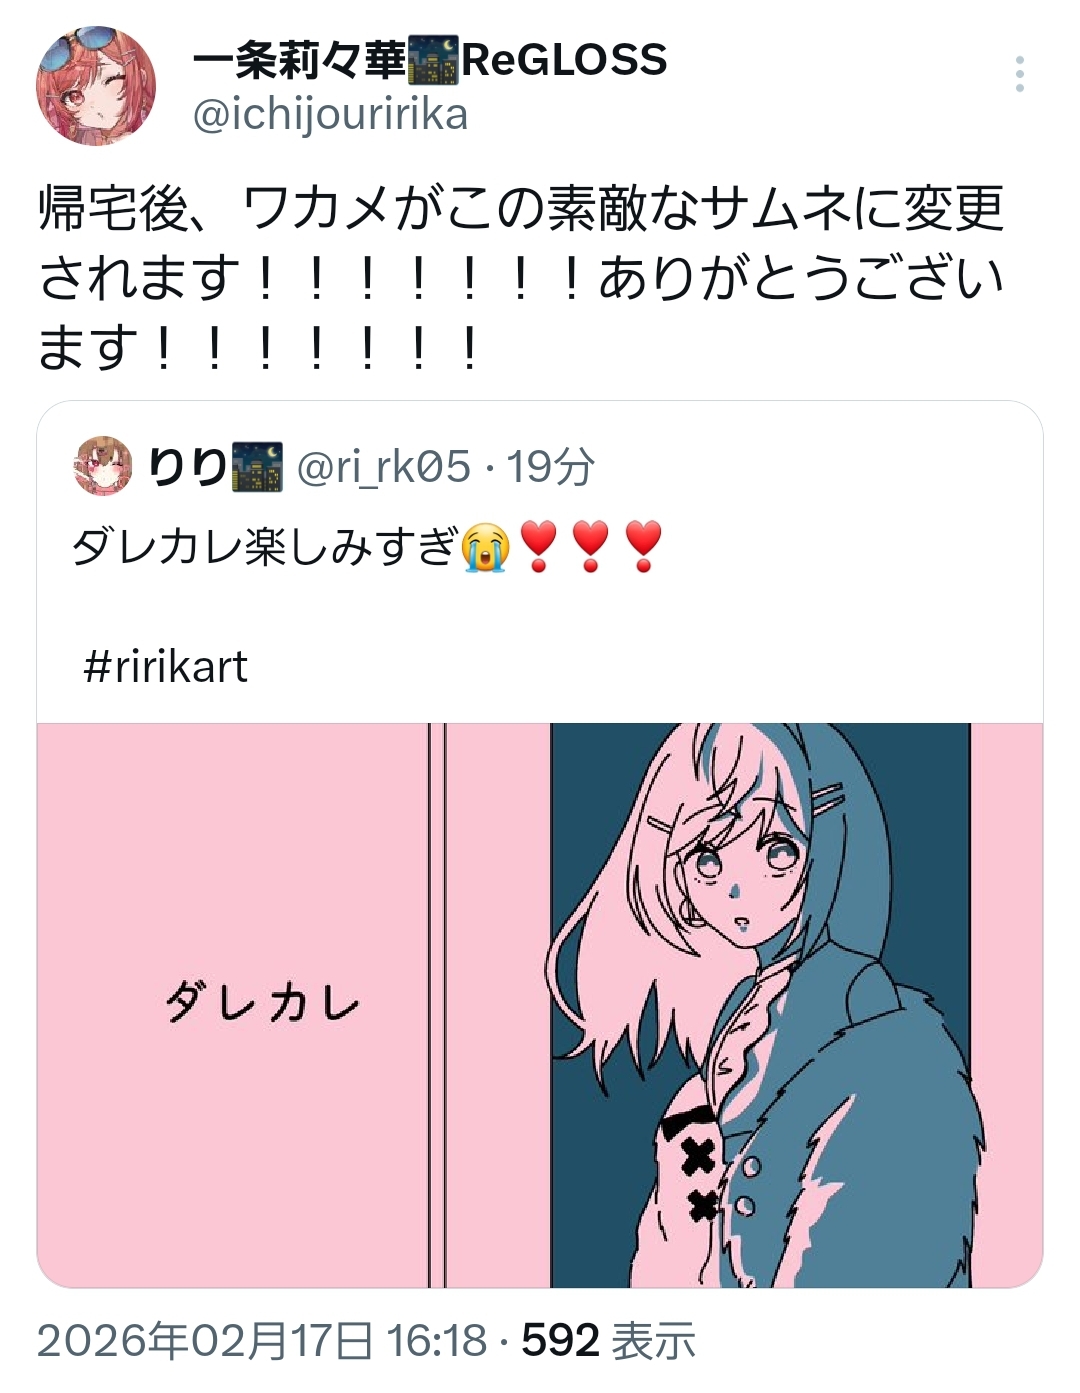Viewport: 1080px width, 1393px height.
Task: Click the 一条莉々華 ReGLOSS display name
Action: pos(429,60)
